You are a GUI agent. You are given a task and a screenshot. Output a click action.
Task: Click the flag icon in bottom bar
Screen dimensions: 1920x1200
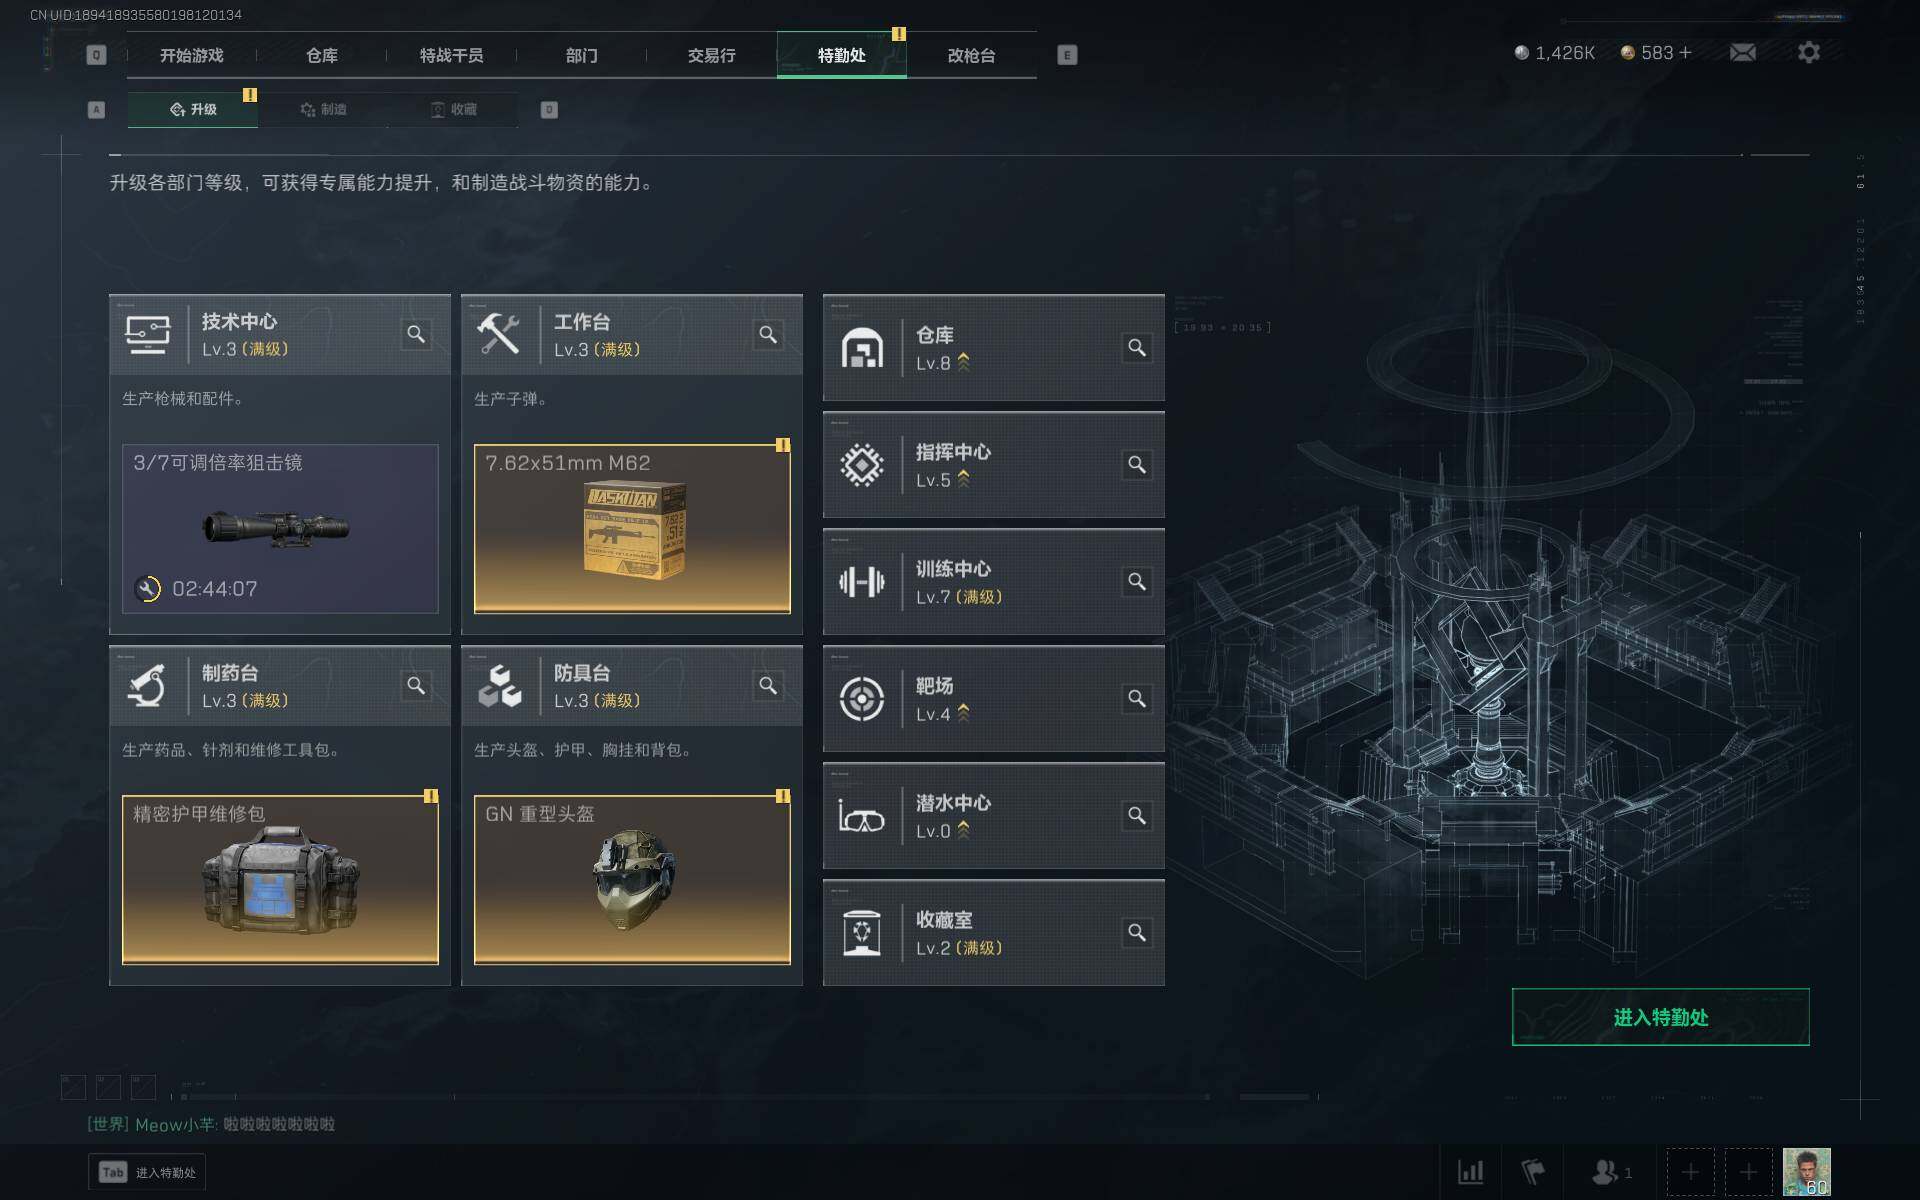(1533, 1172)
